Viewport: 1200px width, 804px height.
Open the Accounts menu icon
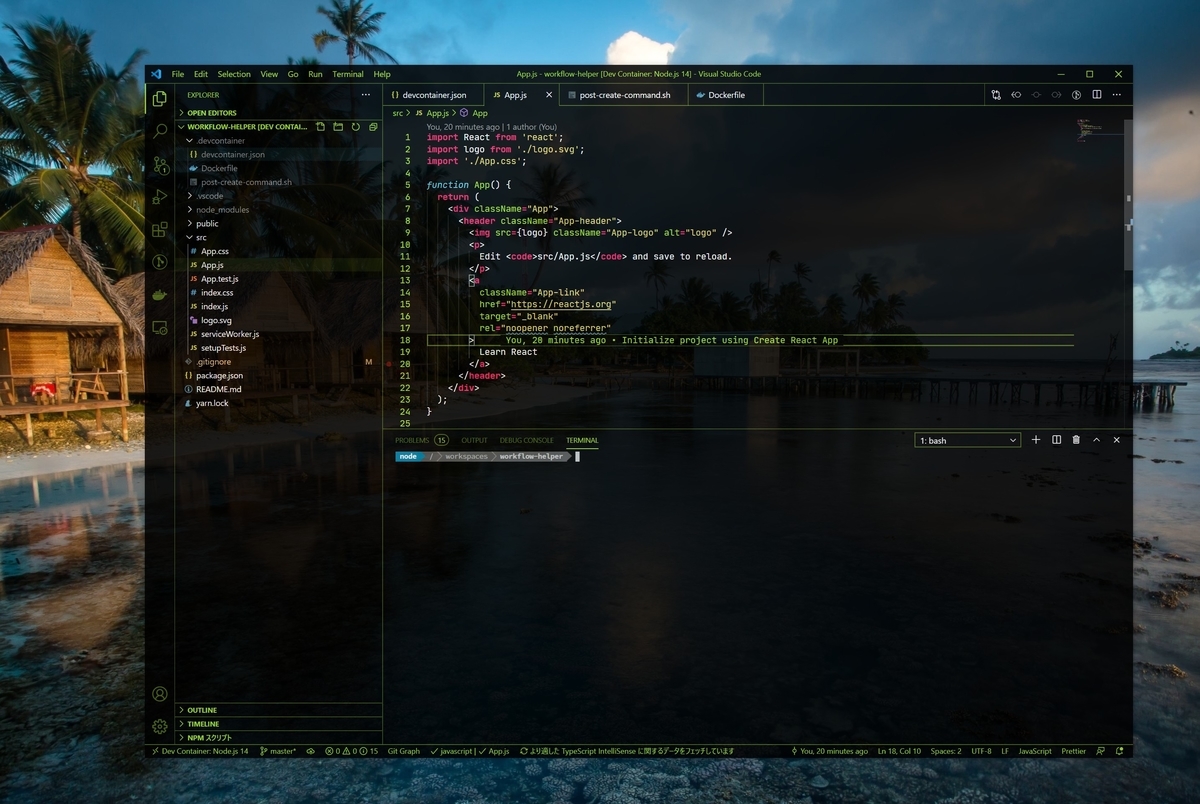[160, 694]
